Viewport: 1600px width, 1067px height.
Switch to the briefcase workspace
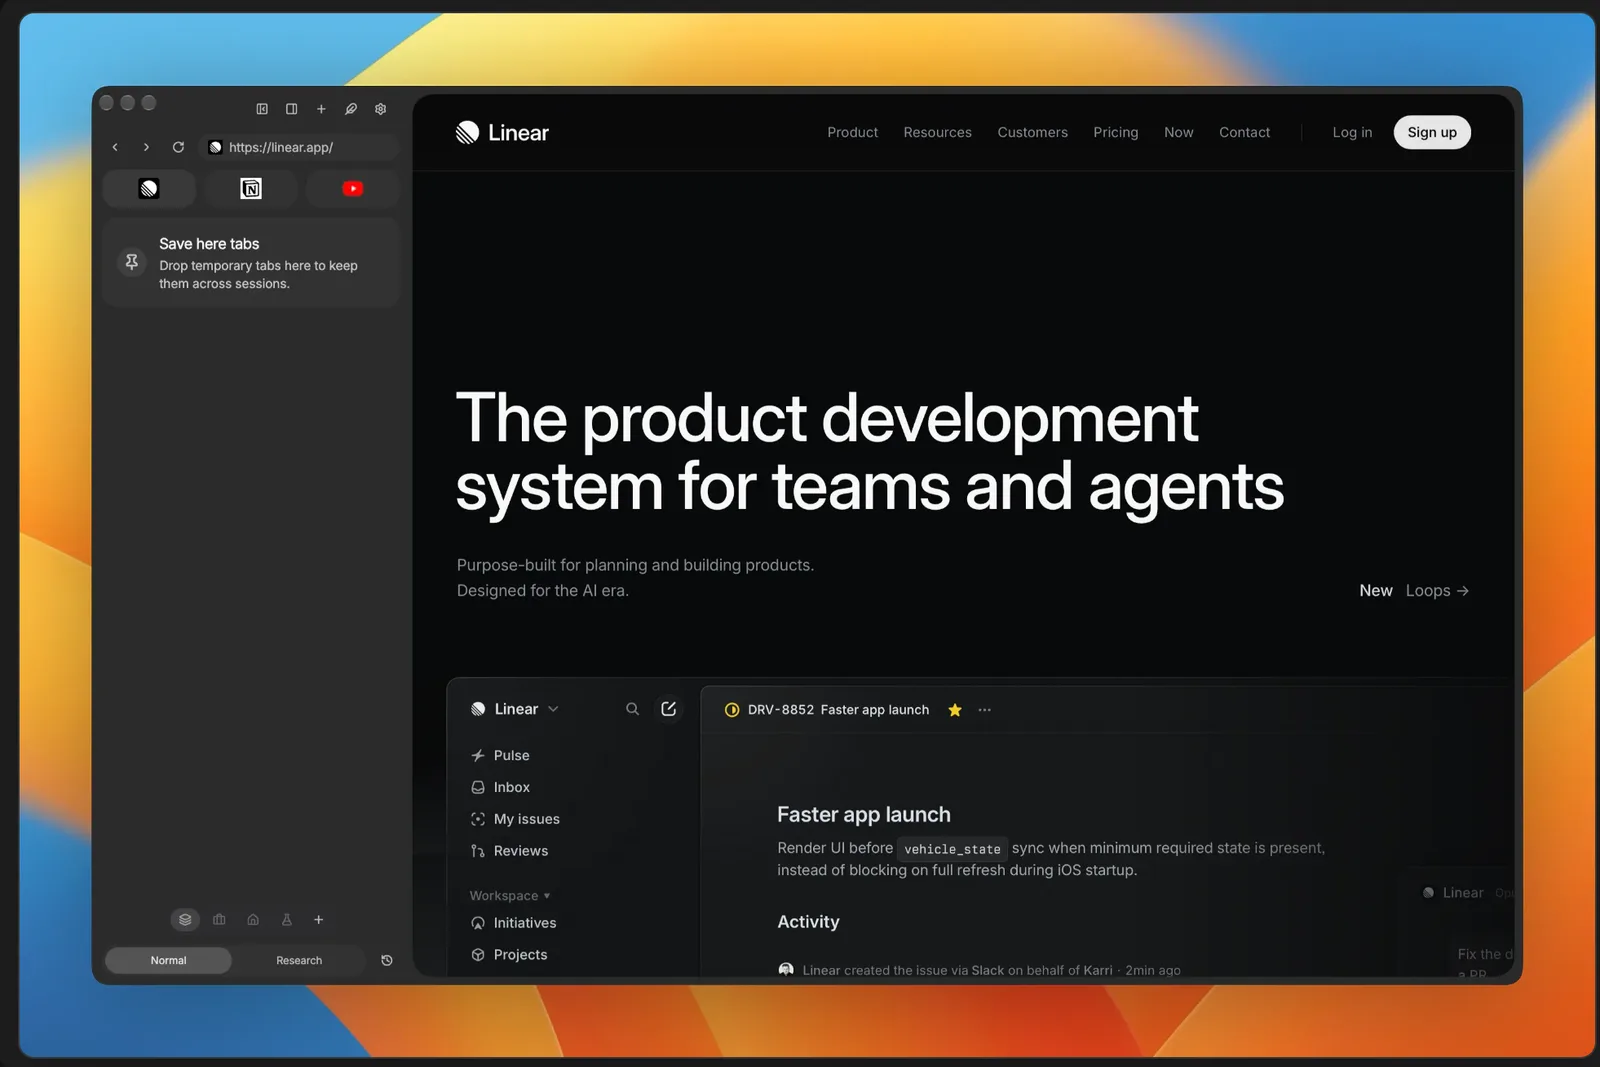pyautogui.click(x=219, y=920)
